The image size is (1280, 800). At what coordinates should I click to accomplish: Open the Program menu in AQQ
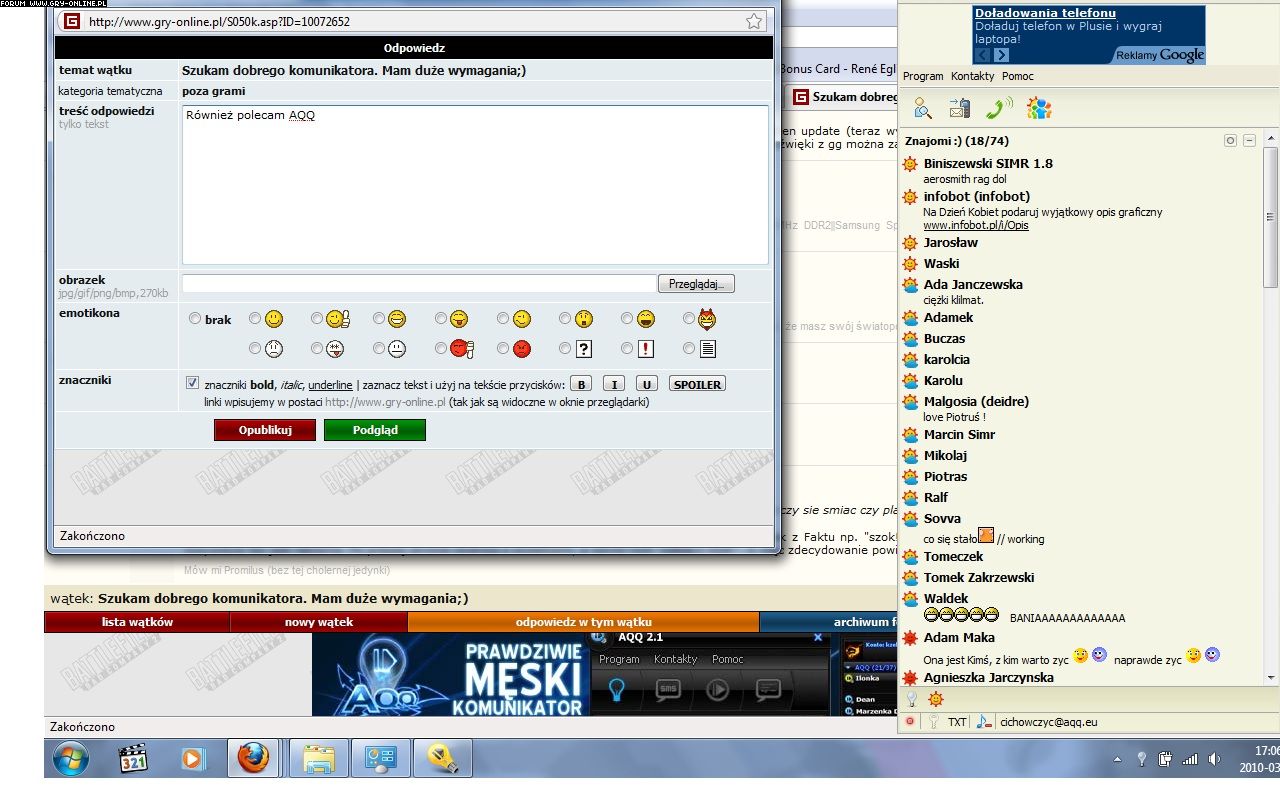point(922,76)
